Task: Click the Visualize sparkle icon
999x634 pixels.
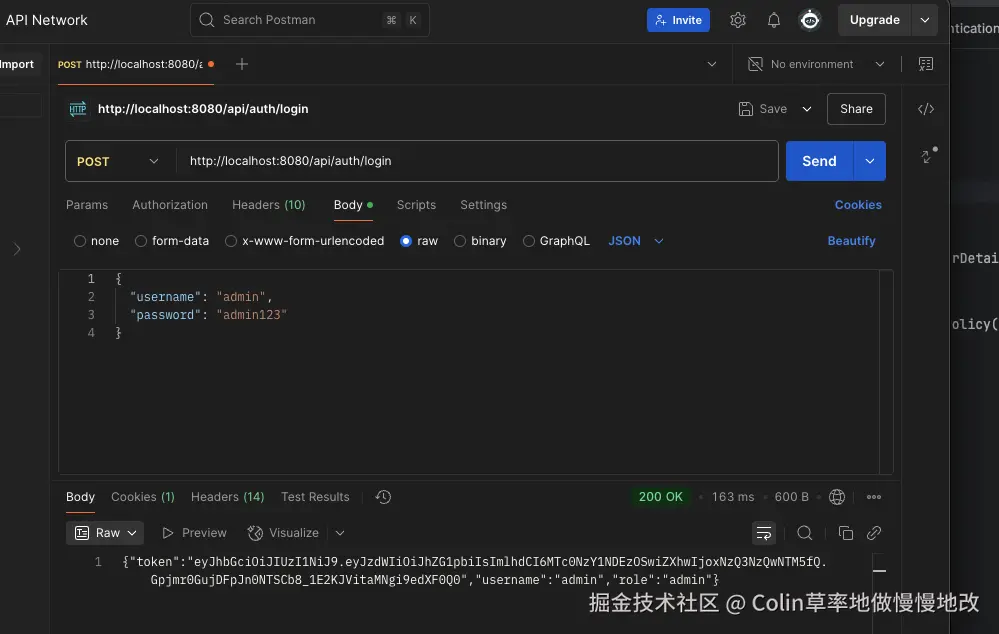Action: (255, 533)
